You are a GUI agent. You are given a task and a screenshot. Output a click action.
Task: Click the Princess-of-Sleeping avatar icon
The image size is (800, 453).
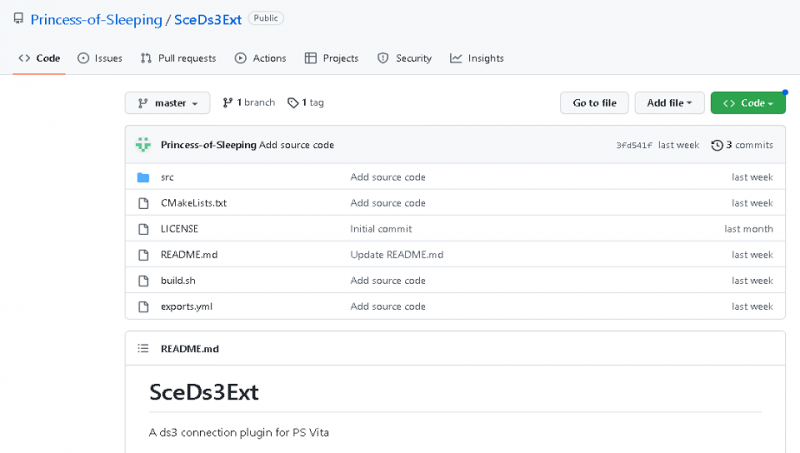[x=143, y=145]
